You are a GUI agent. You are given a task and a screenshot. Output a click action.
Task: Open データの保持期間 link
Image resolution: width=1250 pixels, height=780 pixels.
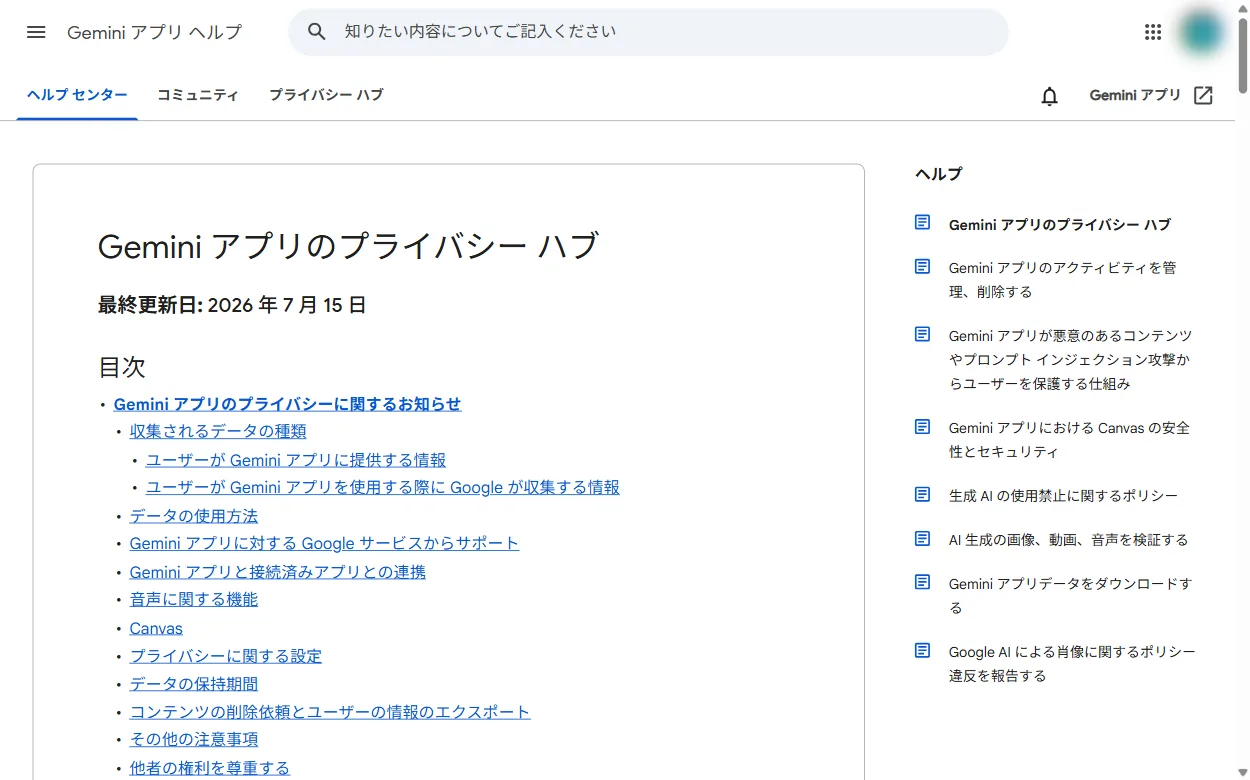coord(194,685)
